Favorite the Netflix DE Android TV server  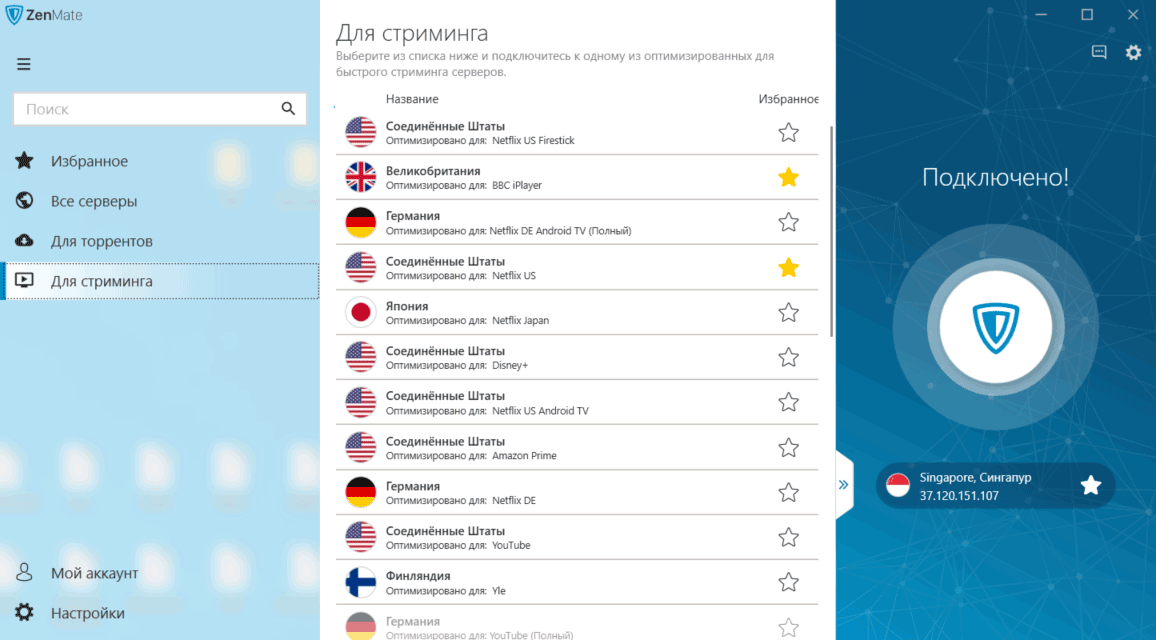pyautogui.click(x=788, y=223)
